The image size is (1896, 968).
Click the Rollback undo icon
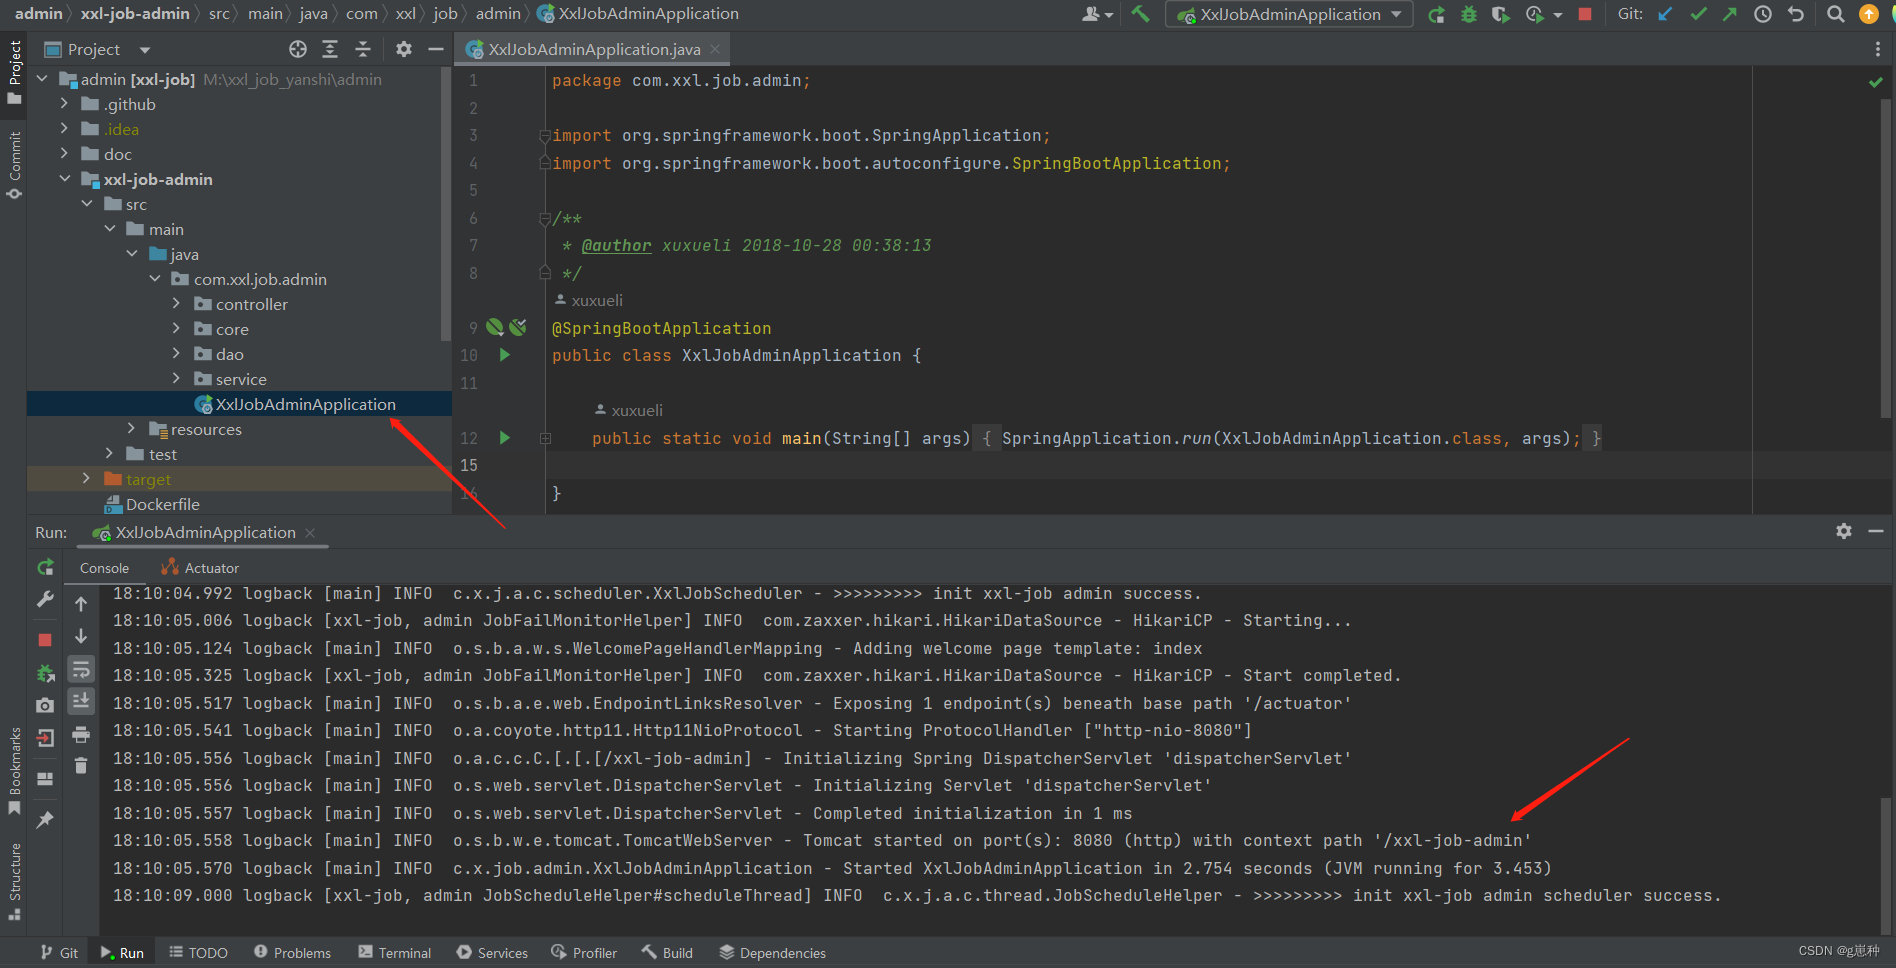pyautogui.click(x=1796, y=14)
